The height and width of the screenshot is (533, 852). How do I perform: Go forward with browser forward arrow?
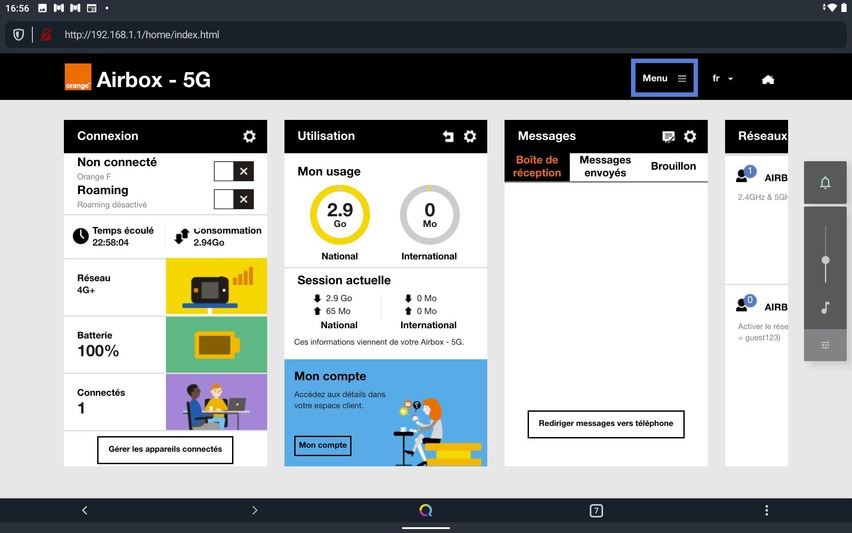point(255,510)
